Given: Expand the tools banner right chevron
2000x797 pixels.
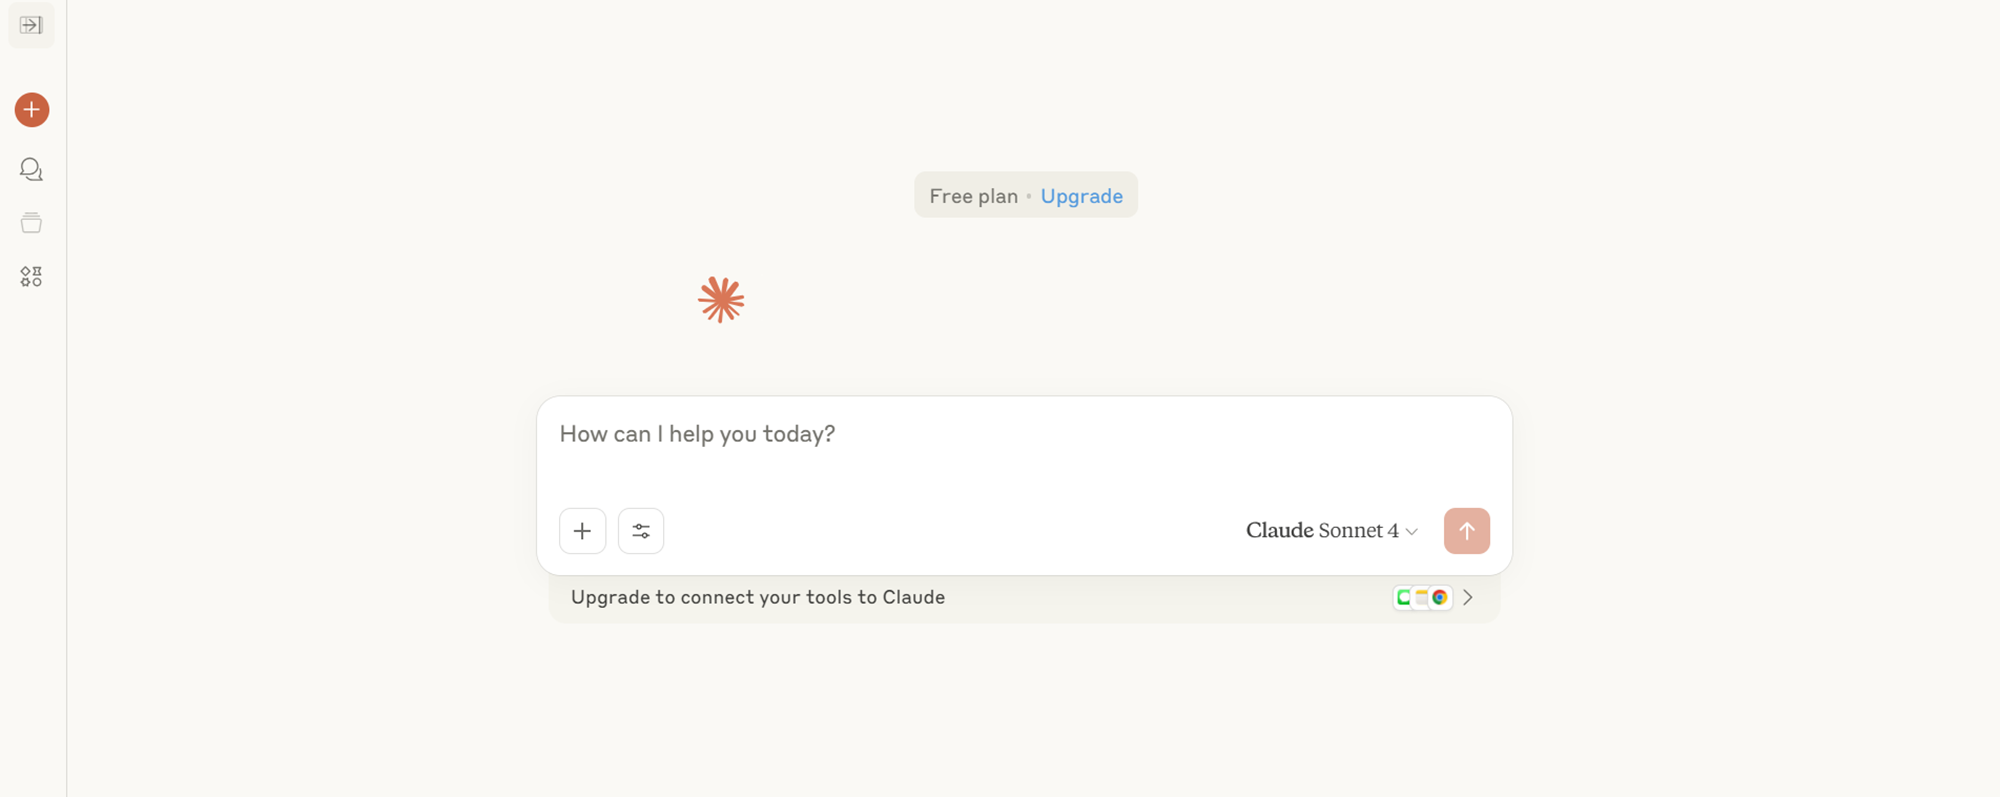Looking at the screenshot, I should coord(1468,597).
